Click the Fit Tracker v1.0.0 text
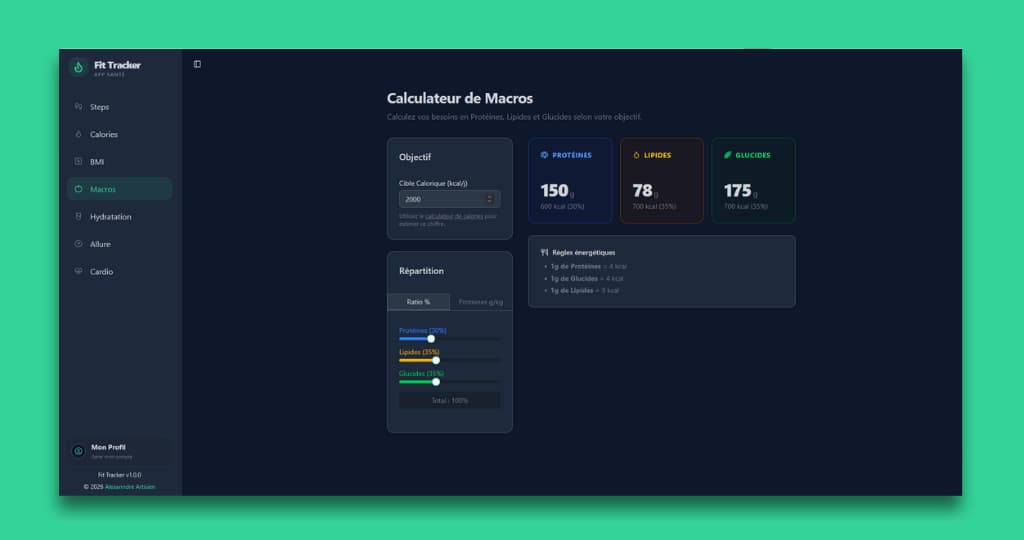 point(120,475)
